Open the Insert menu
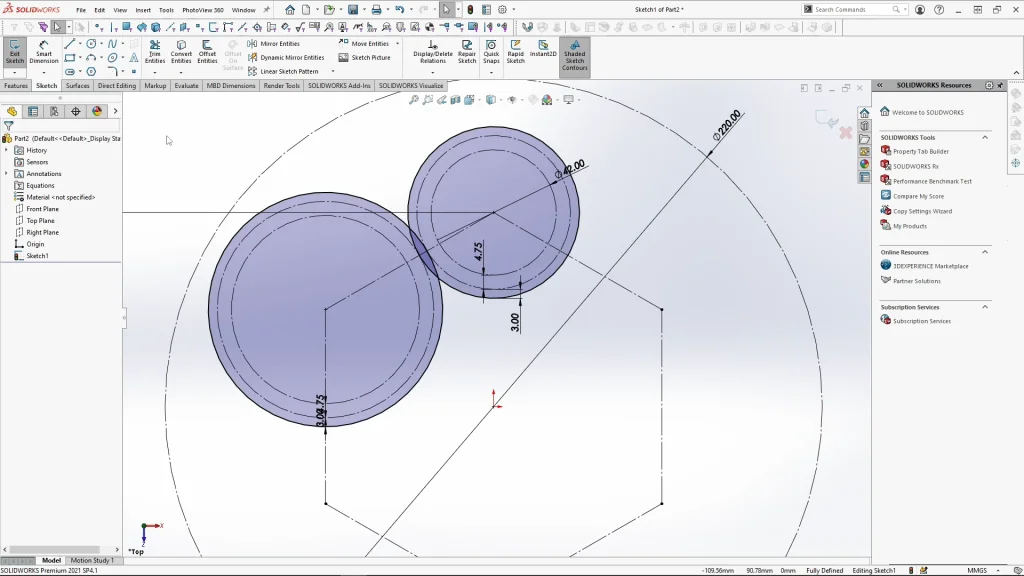 coord(143,10)
